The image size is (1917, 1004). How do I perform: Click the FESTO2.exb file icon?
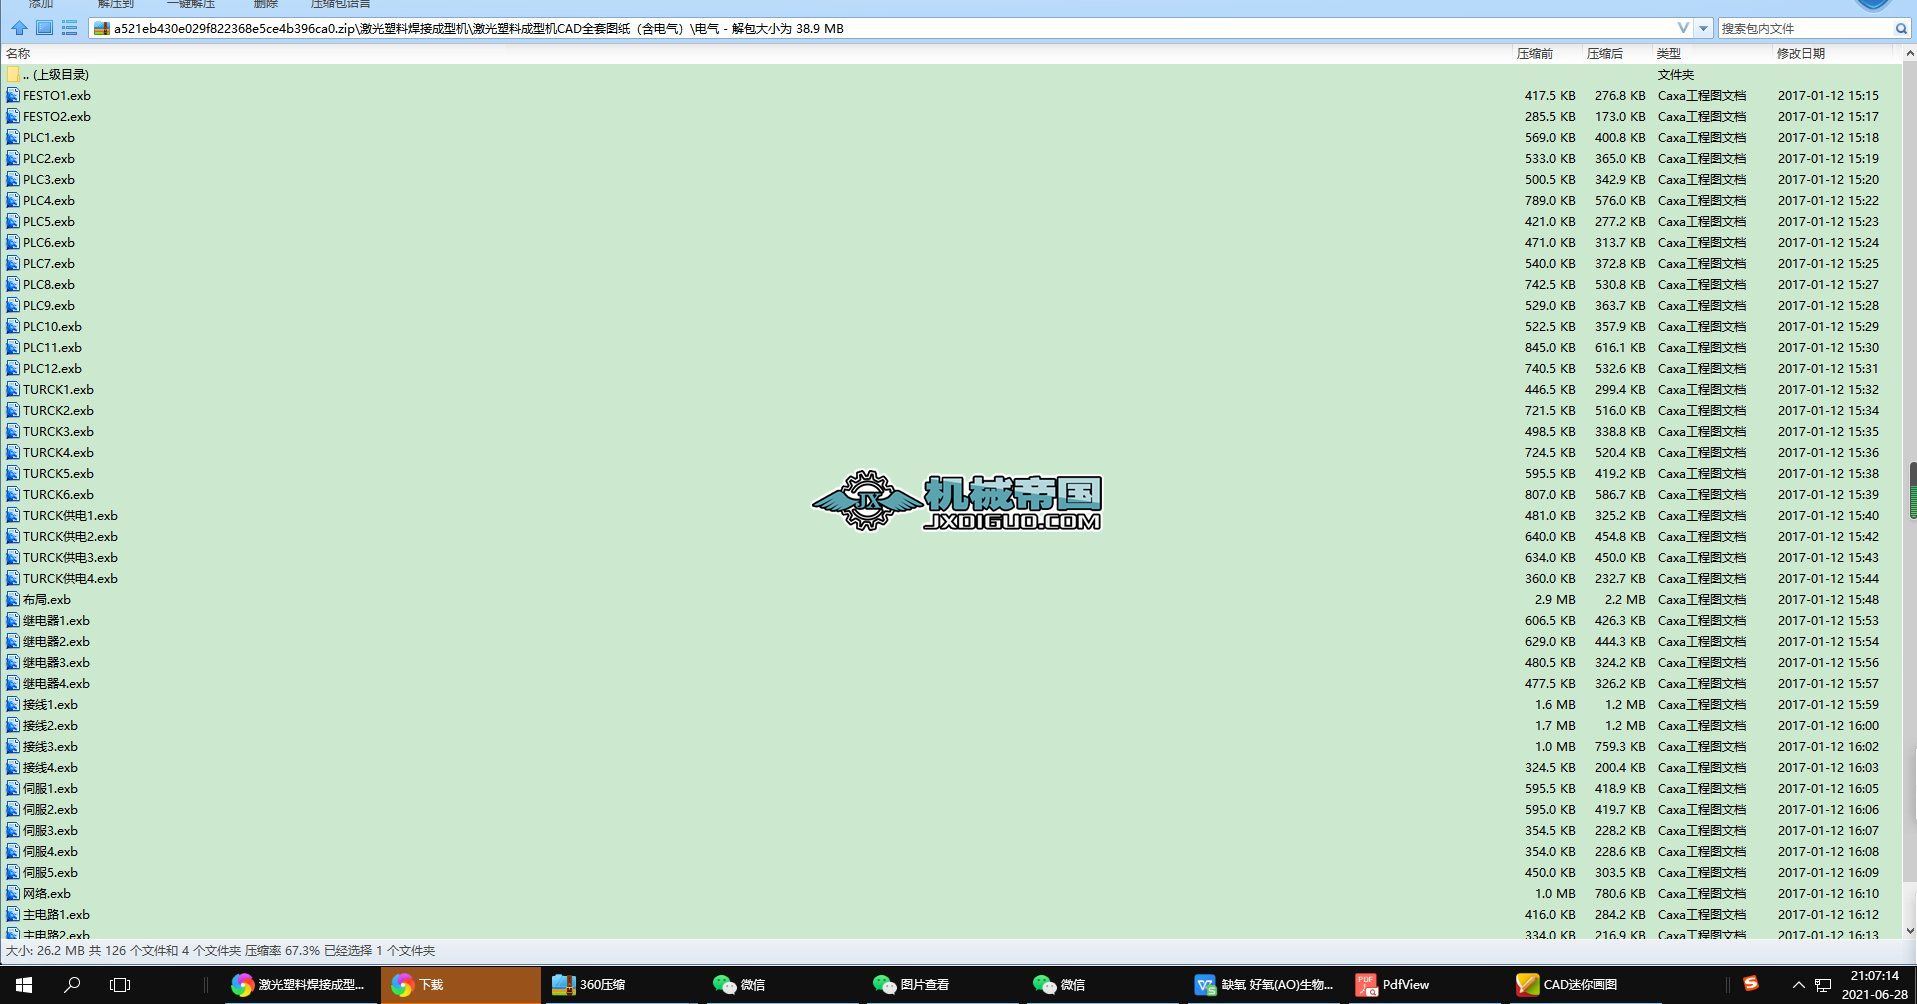tap(13, 117)
